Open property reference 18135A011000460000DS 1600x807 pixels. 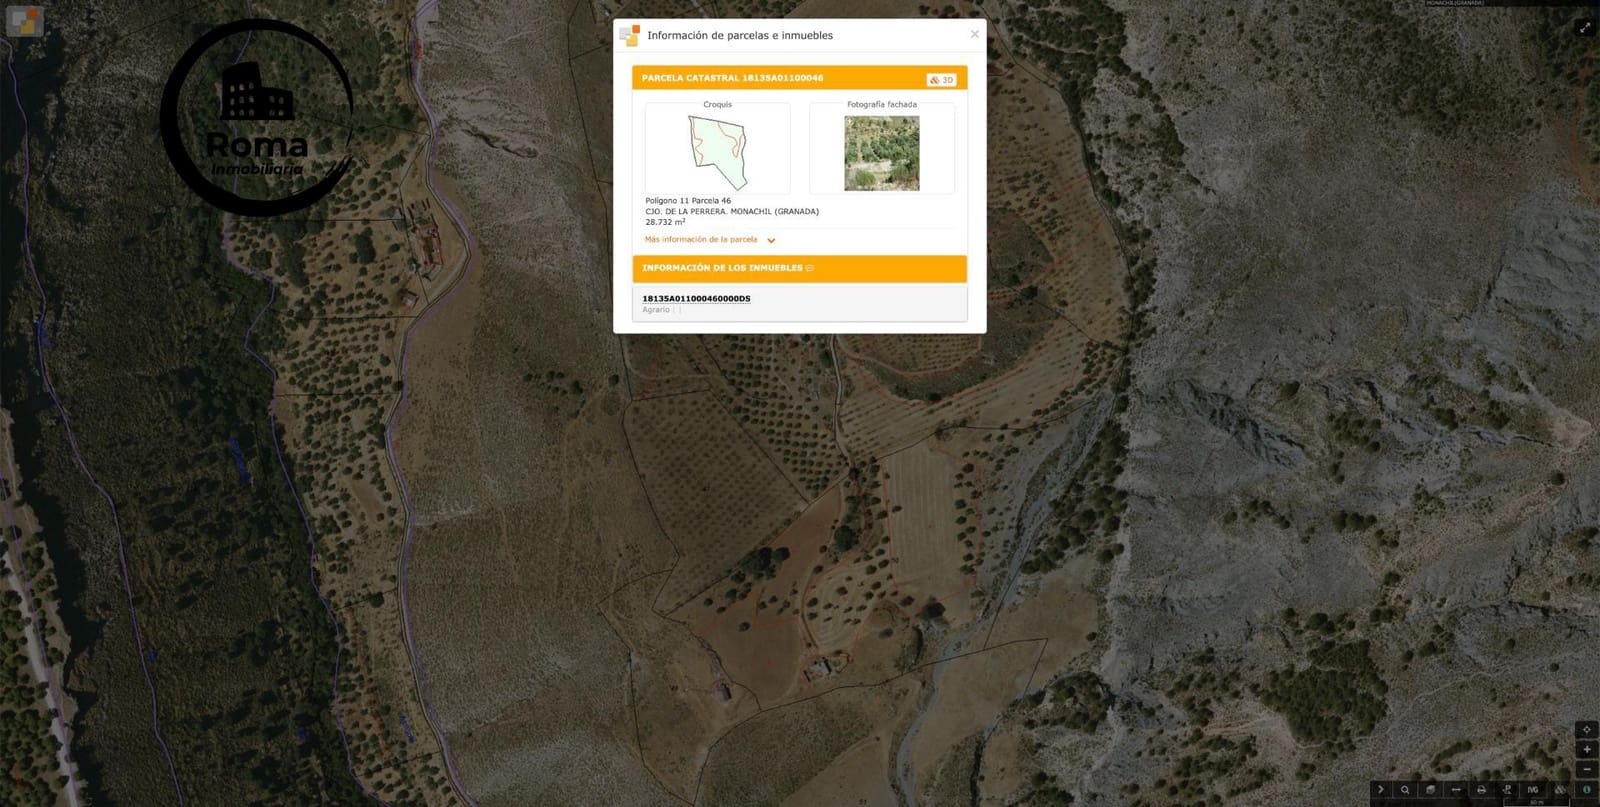coord(696,299)
